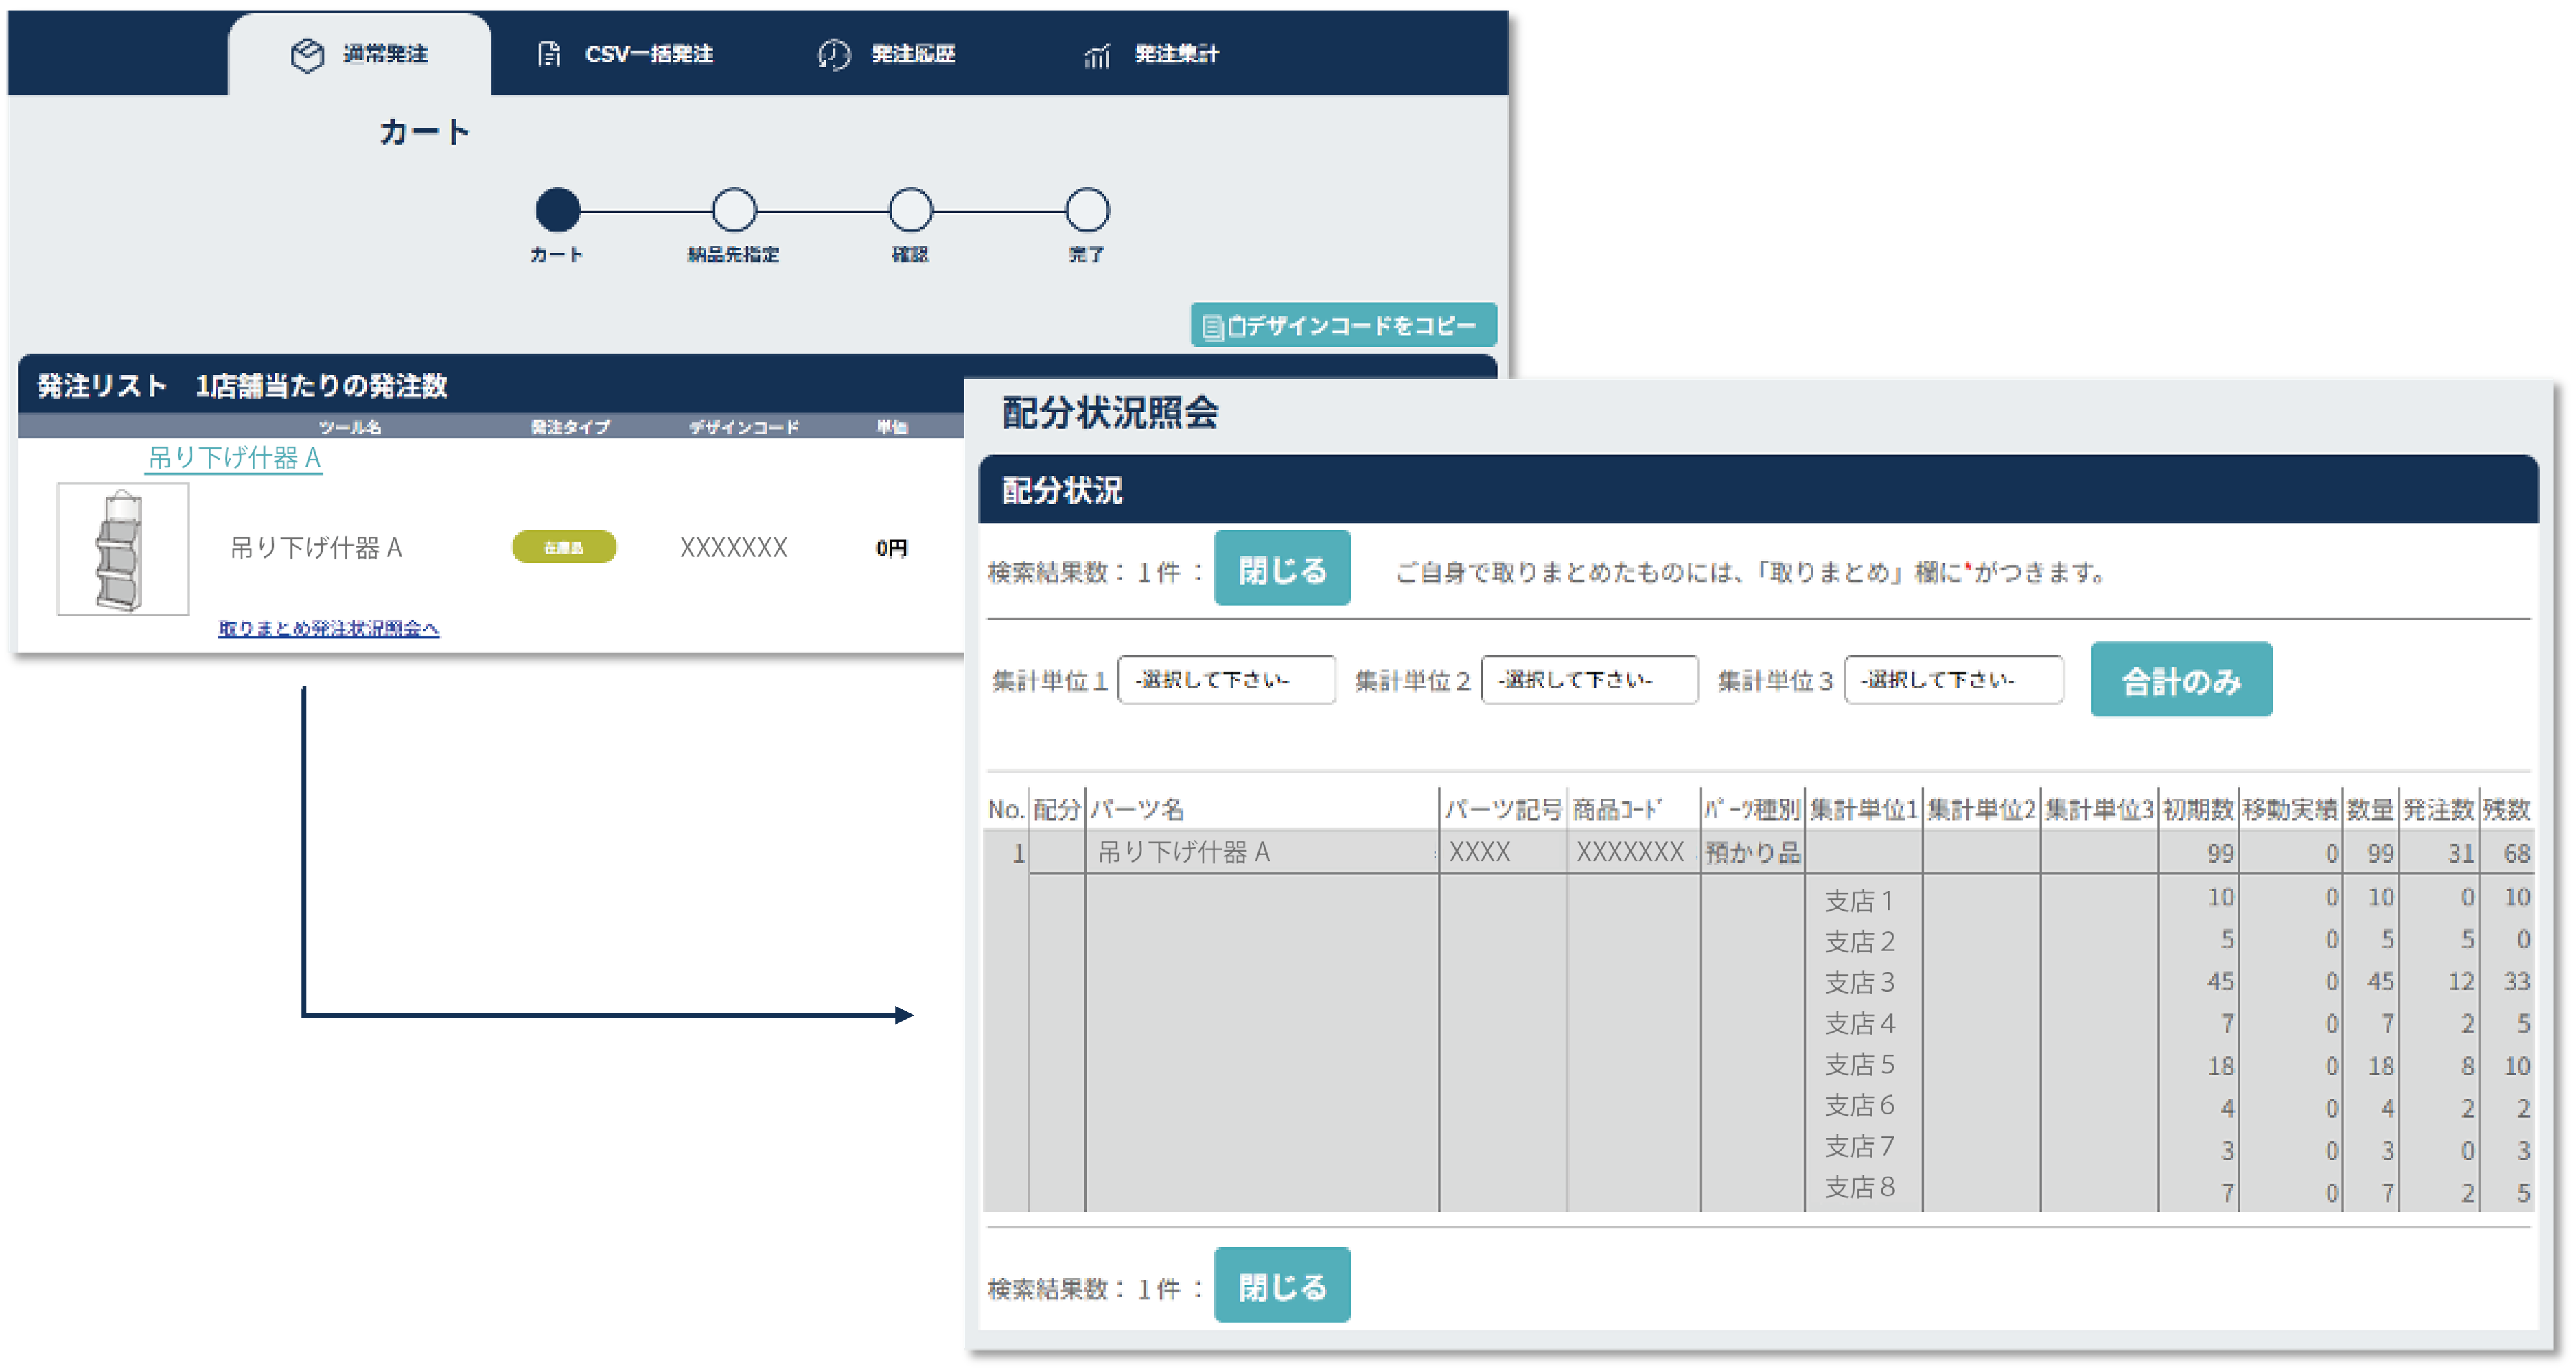Click the 通常発注 box icon
This screenshot has width=2576, height=1371.
pyautogui.click(x=307, y=55)
